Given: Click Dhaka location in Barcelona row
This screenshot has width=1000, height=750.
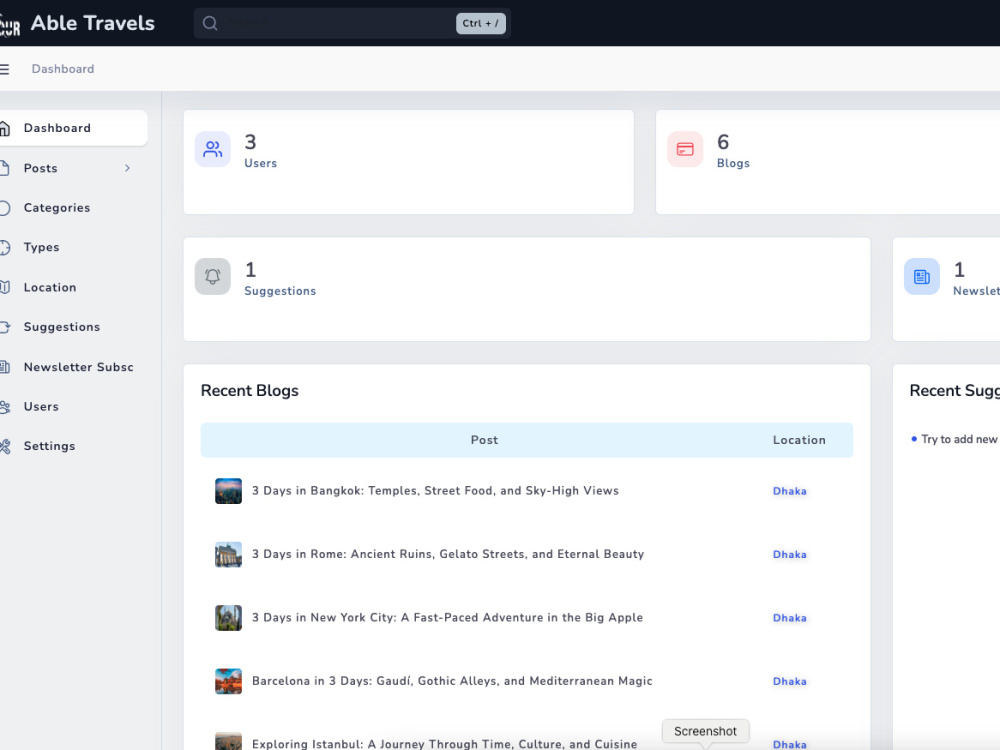Looking at the screenshot, I should [790, 682].
